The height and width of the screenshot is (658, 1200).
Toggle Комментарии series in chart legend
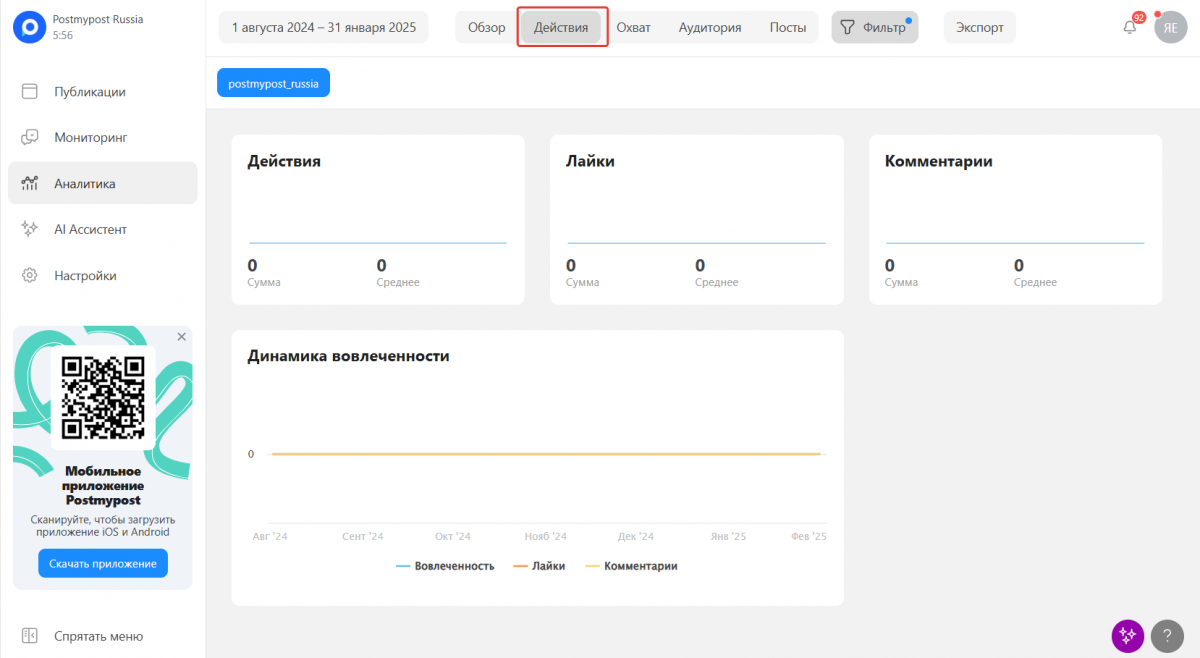(631, 566)
